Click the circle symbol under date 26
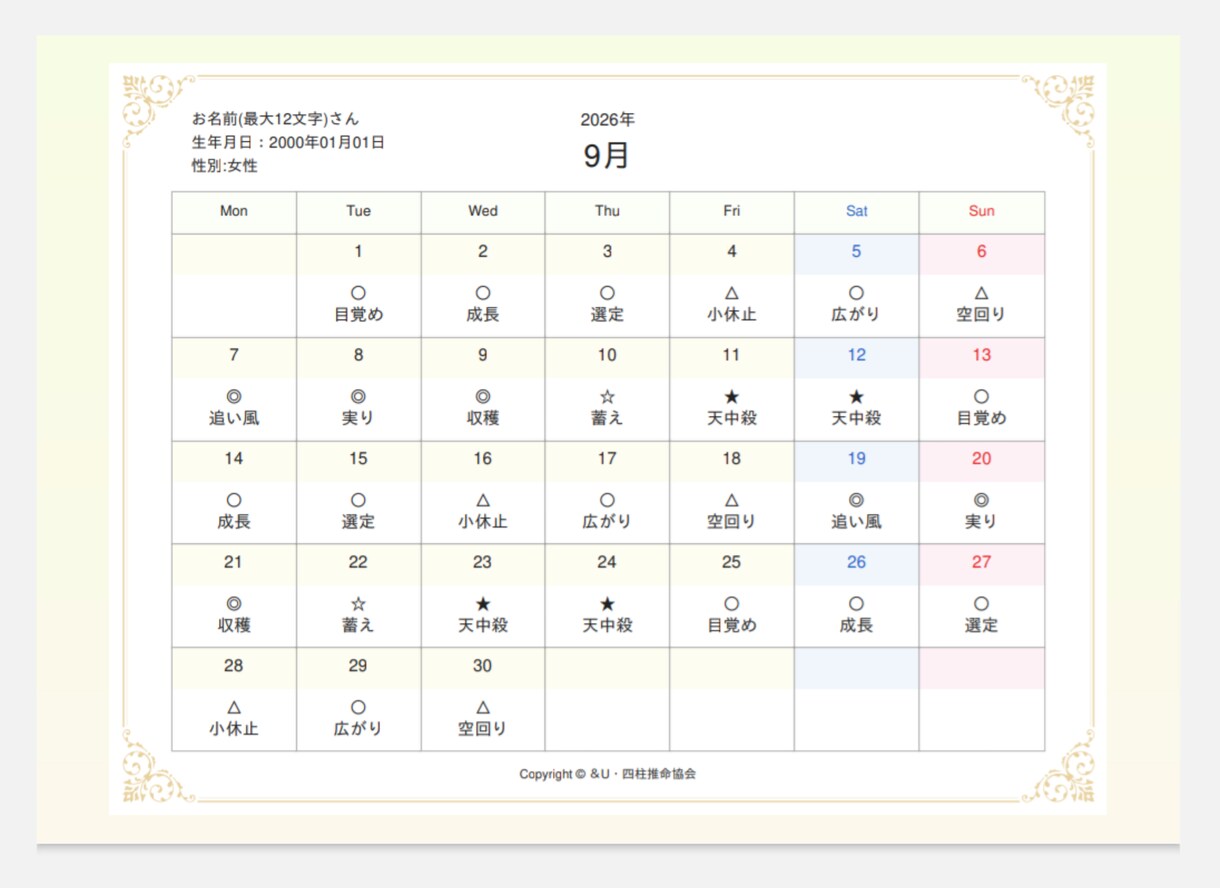1220x888 pixels. tap(856, 604)
